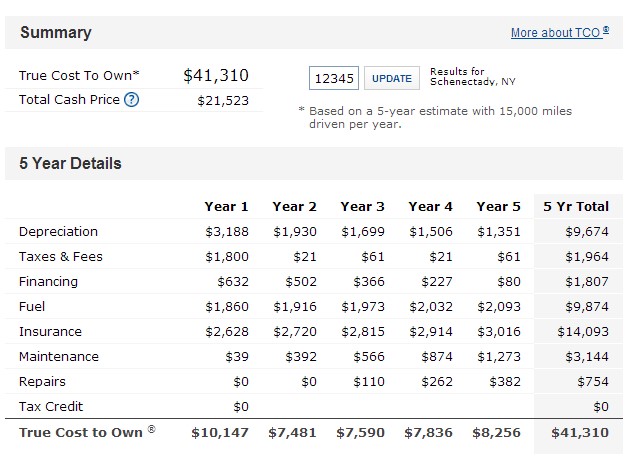Select the Insurance row label
Screen dimensions: 632x461
(50, 332)
